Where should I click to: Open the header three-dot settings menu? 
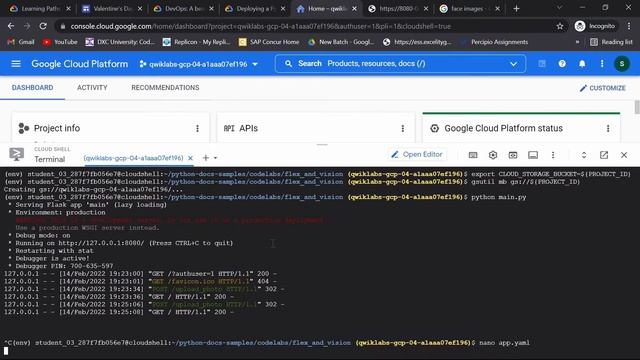coord(602,64)
